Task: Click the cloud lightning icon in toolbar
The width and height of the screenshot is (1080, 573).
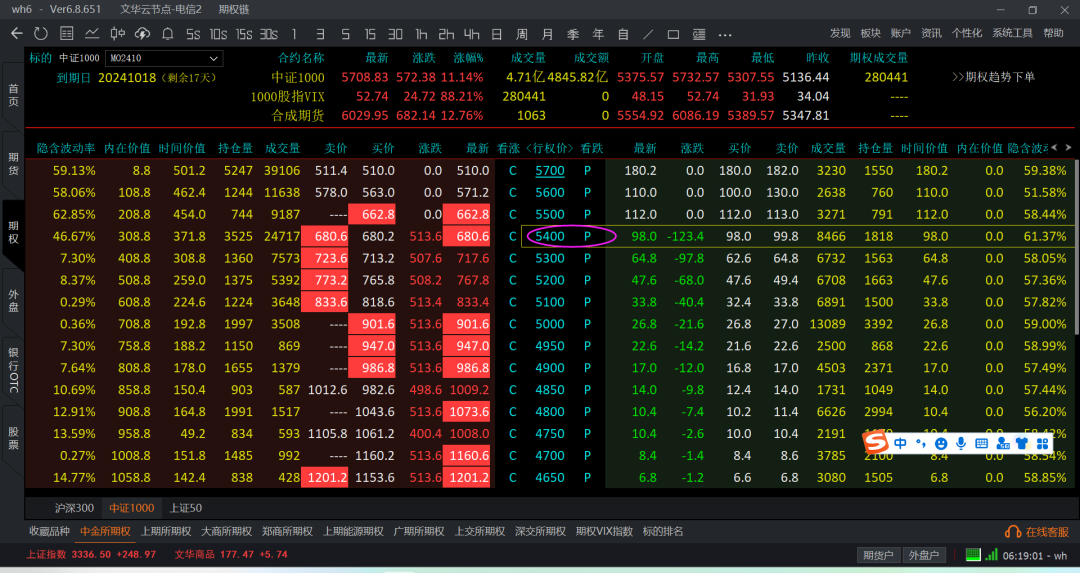Action: click(x=143, y=33)
